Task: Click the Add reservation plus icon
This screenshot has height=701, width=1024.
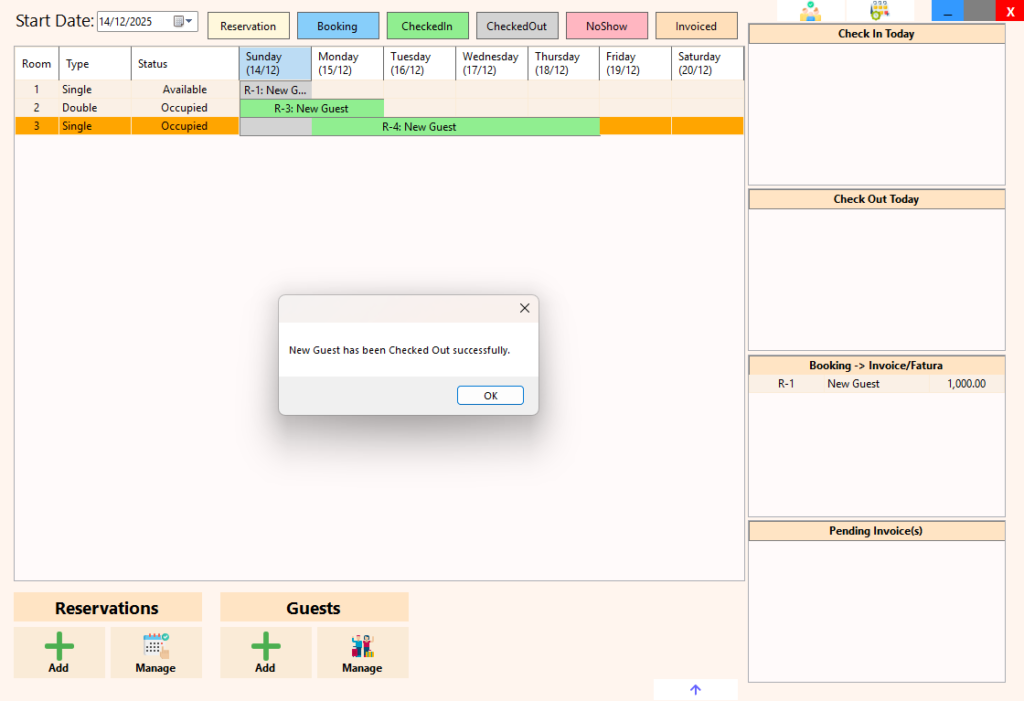Action: [x=59, y=646]
